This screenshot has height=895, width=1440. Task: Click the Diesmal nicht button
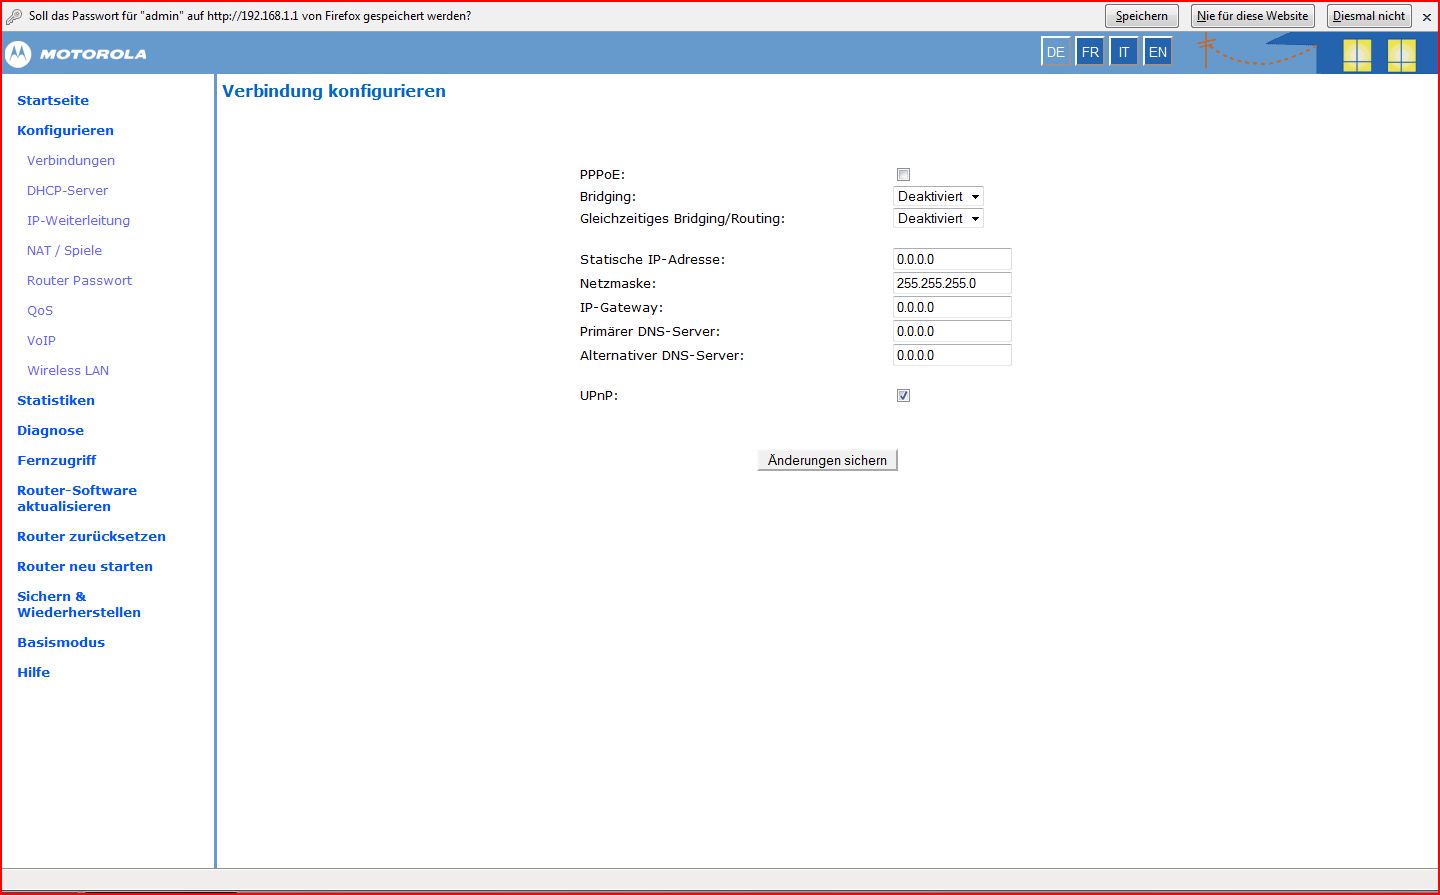(x=1369, y=16)
